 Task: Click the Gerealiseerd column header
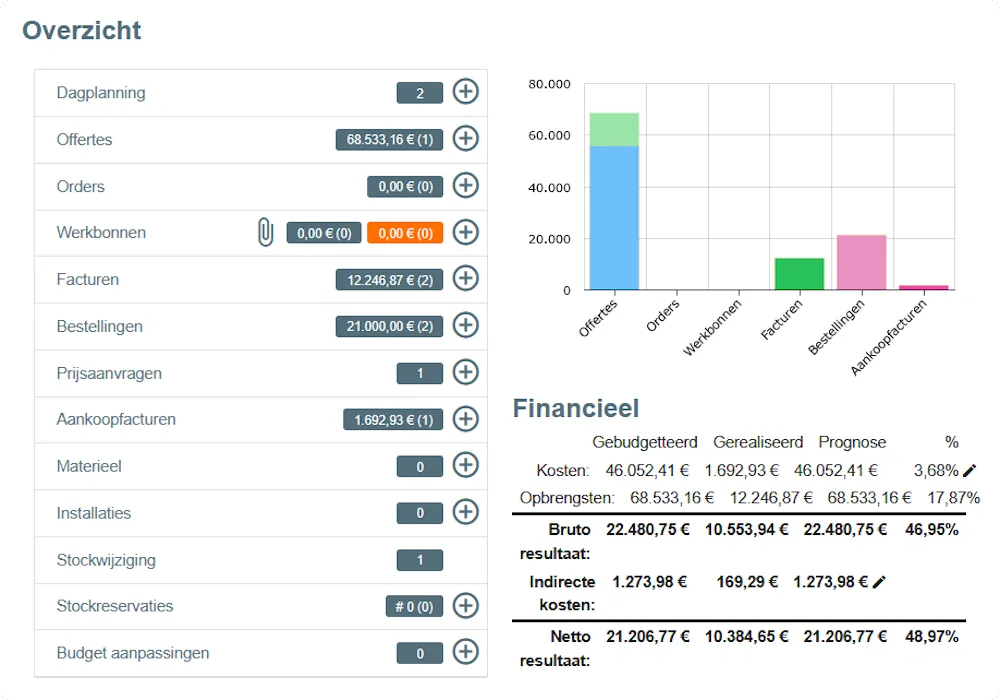(x=758, y=442)
